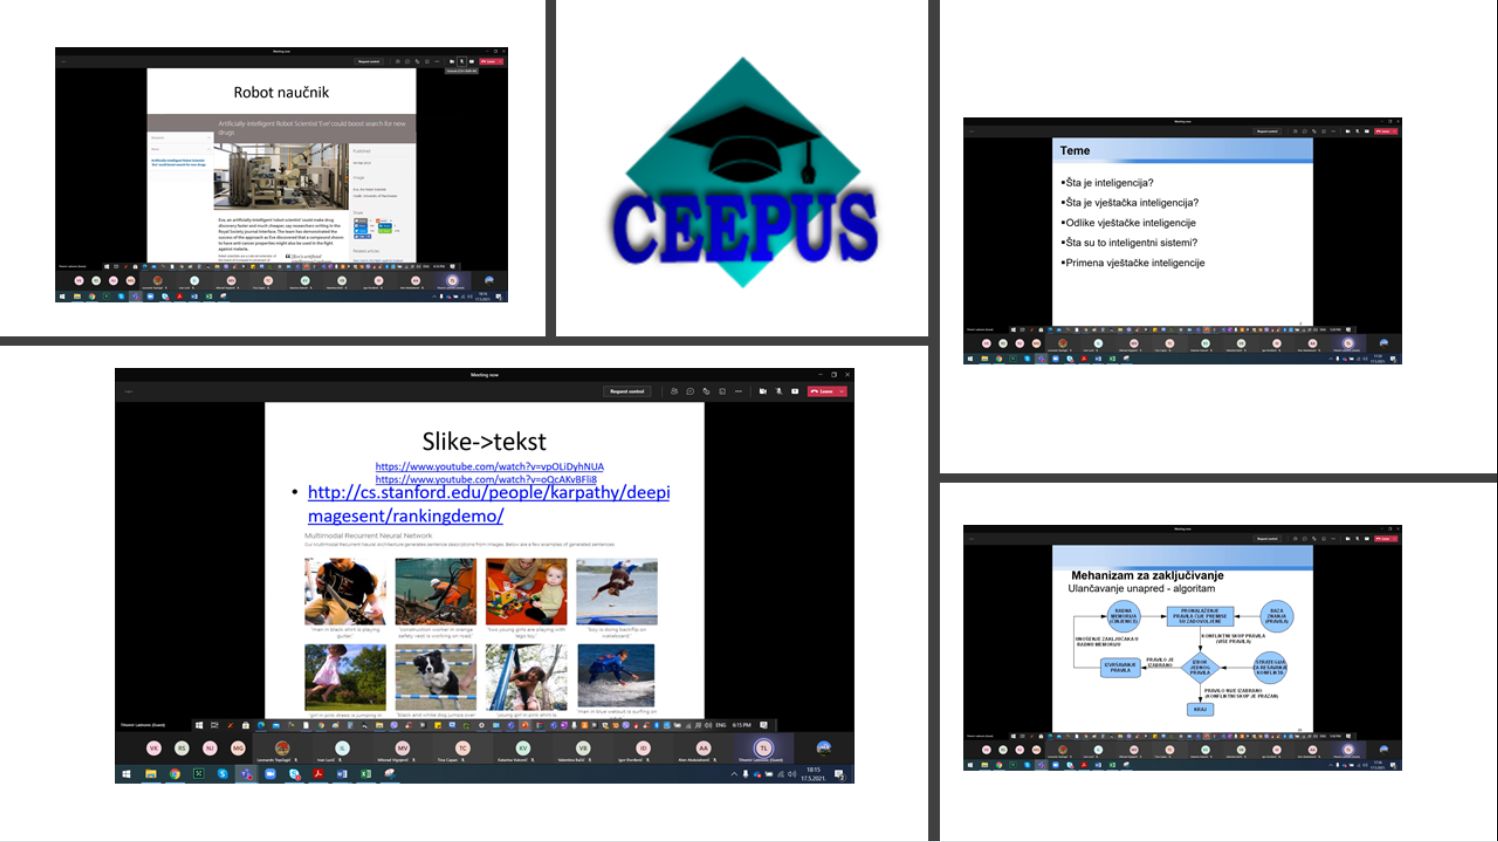Select TL participant avatar in Slike->tekst meeting
Image resolution: width=1498 pixels, height=842 pixels.
click(763, 748)
